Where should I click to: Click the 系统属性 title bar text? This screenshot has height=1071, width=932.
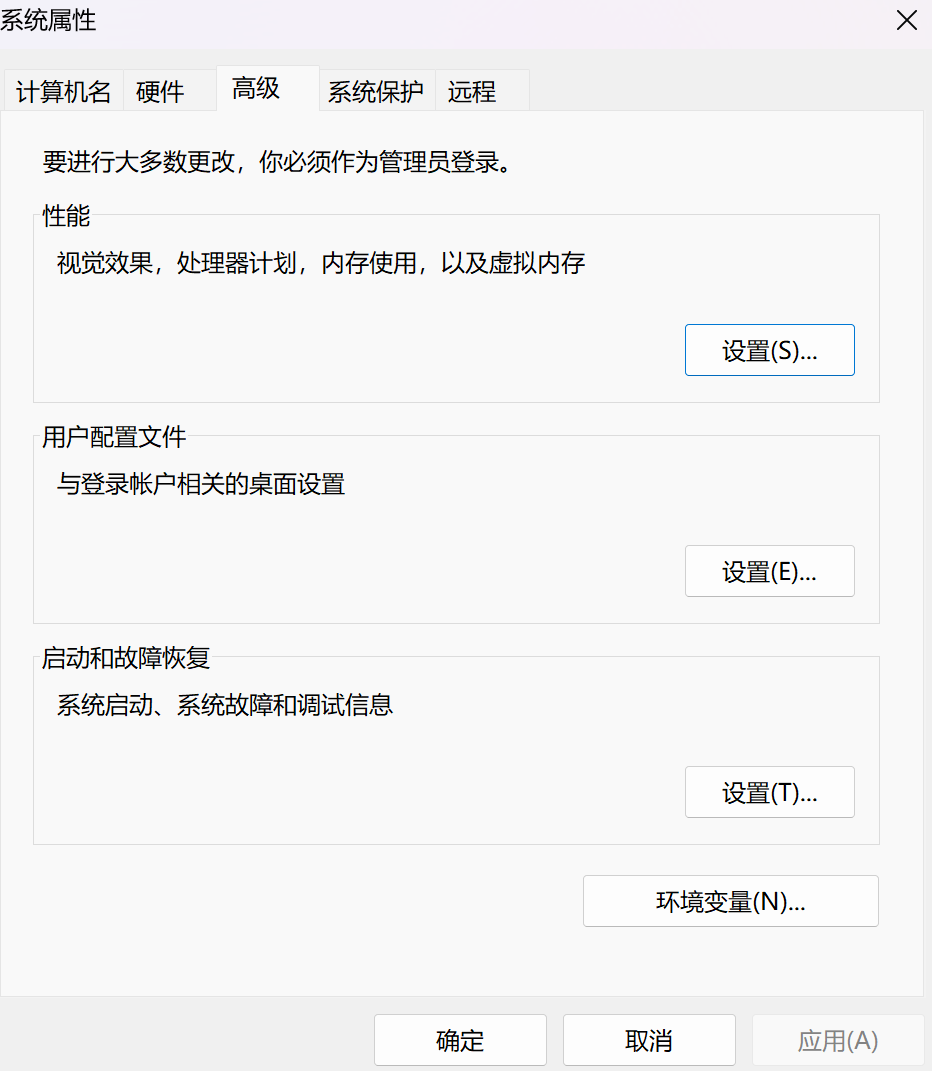tap(48, 20)
